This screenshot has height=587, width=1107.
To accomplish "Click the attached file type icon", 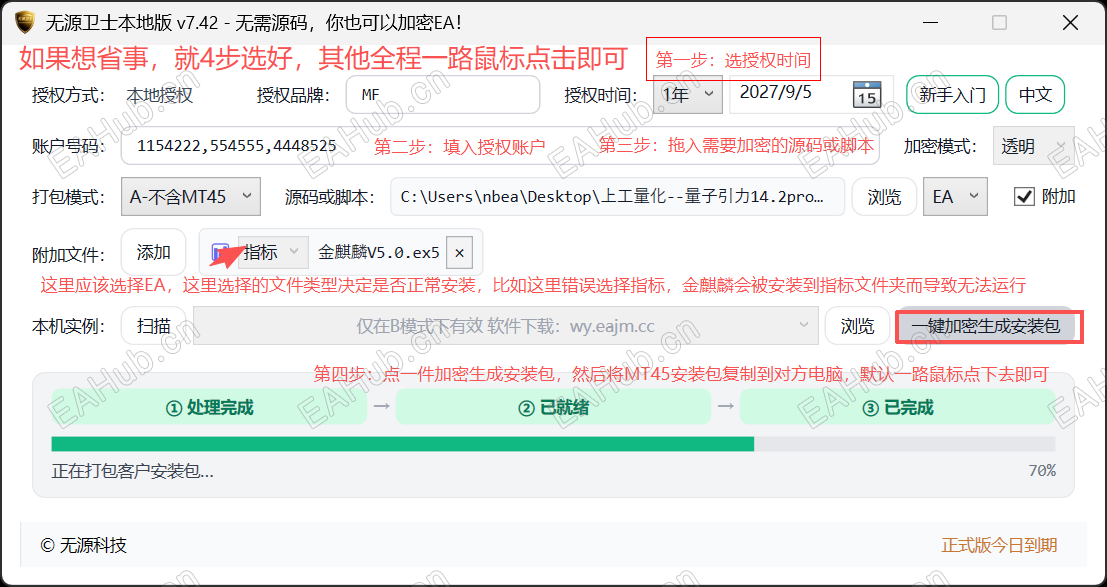I will point(220,253).
